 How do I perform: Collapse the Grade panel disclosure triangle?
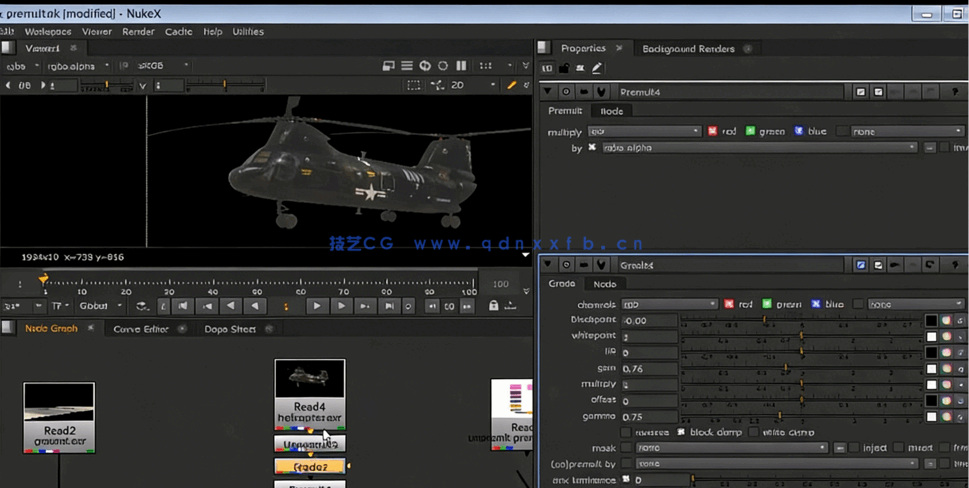click(x=548, y=265)
